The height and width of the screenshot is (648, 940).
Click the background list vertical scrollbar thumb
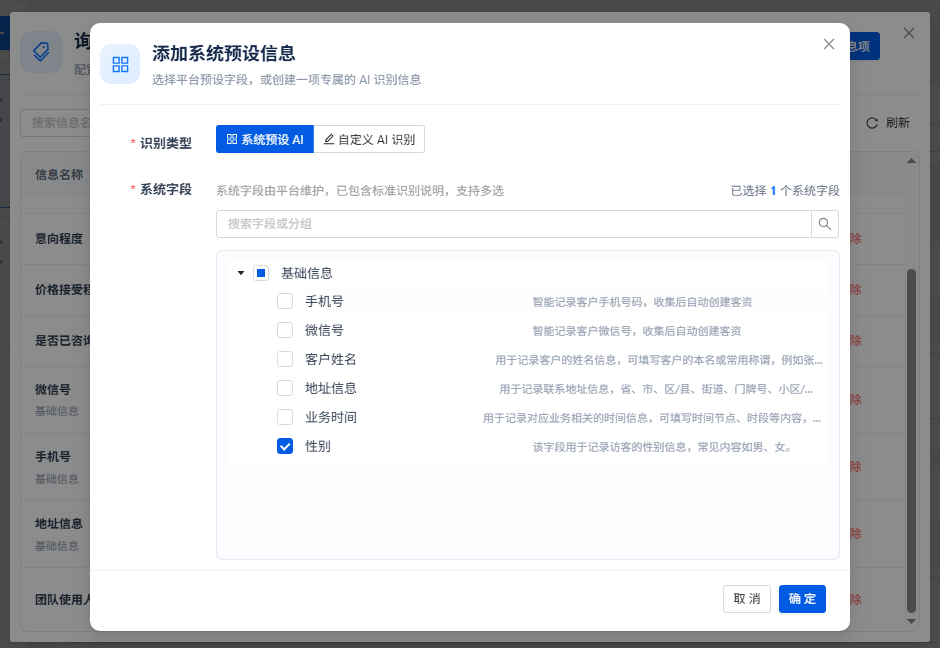click(x=911, y=441)
